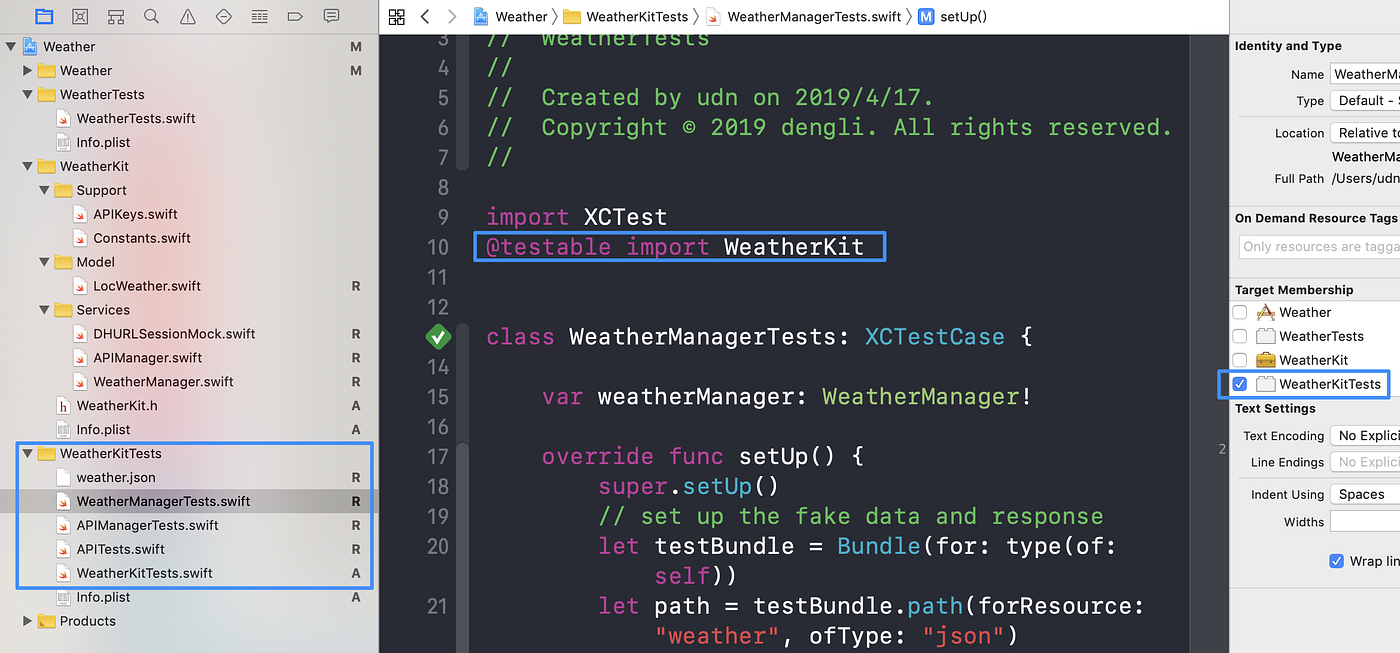Open the Debug navigator
This screenshot has height=653, width=1400.
click(259, 16)
